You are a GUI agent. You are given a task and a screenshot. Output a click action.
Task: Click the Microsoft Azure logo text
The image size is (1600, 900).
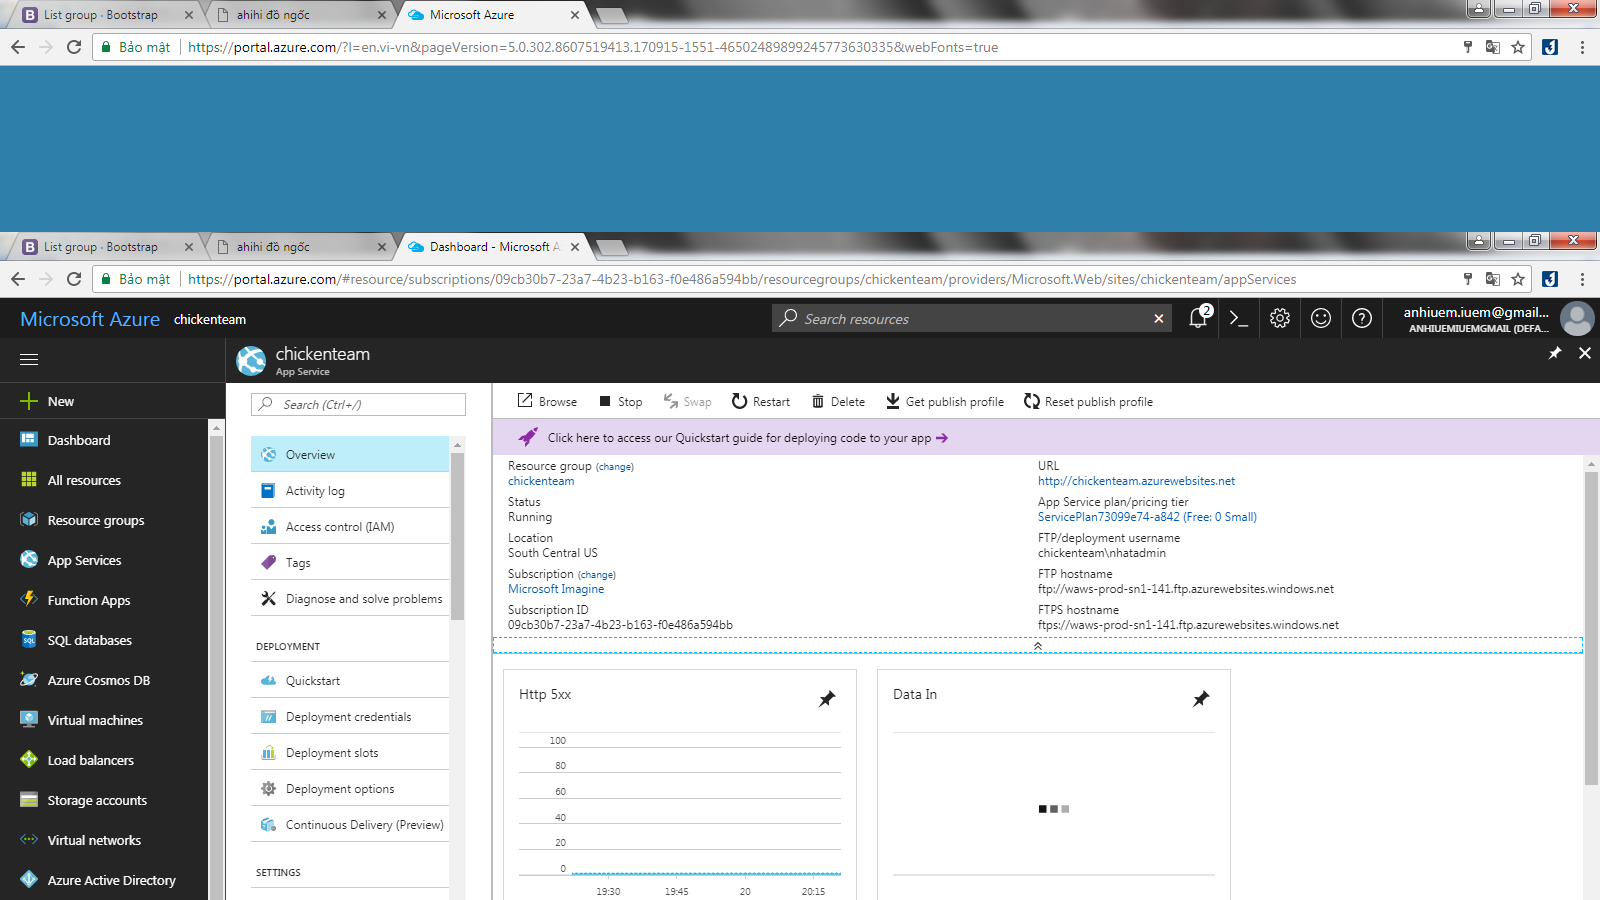pos(90,319)
